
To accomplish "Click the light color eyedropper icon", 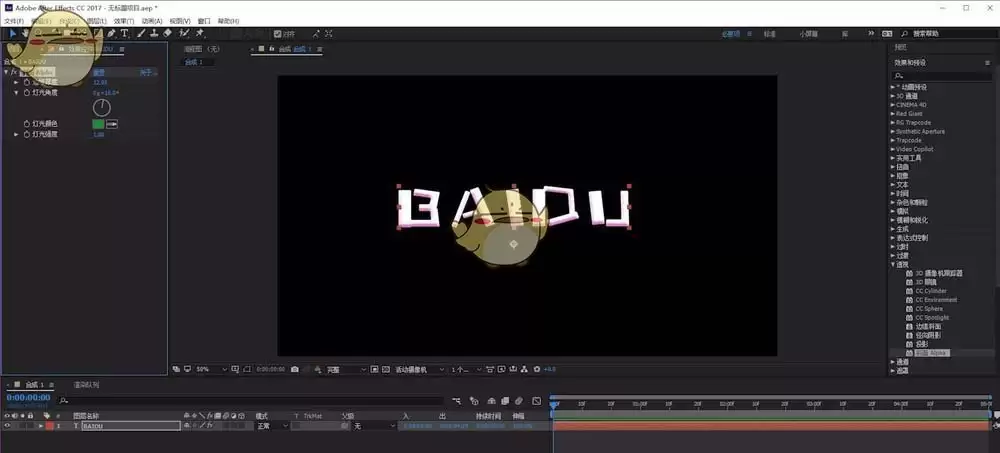I will (x=112, y=124).
